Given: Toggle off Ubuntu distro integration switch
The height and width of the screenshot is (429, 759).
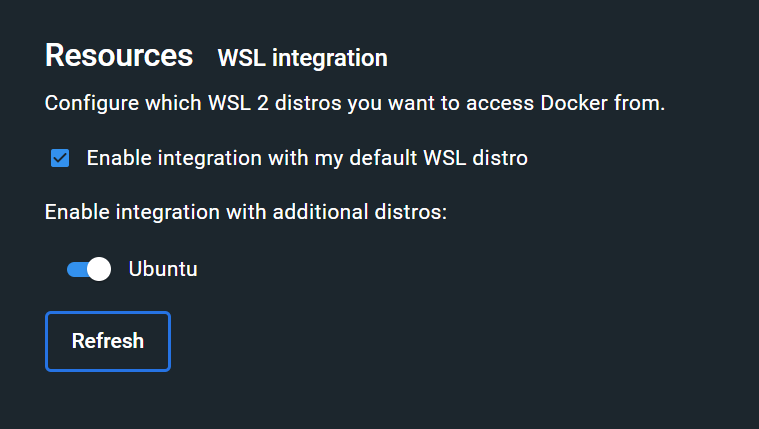Looking at the screenshot, I should pos(88,269).
